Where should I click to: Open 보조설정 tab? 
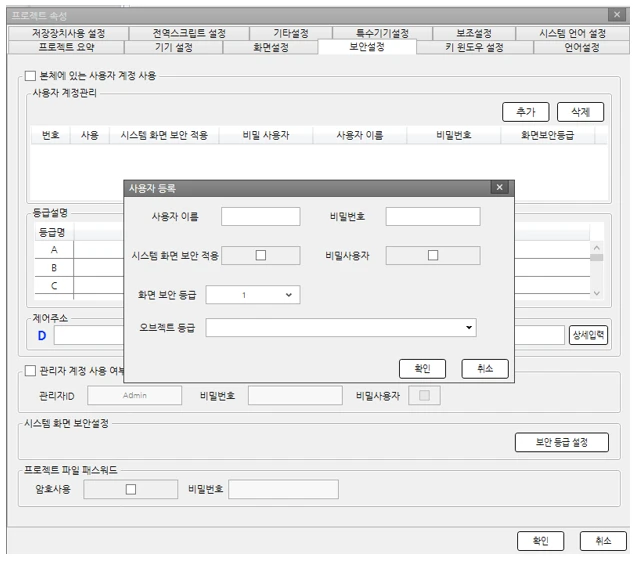[474, 33]
